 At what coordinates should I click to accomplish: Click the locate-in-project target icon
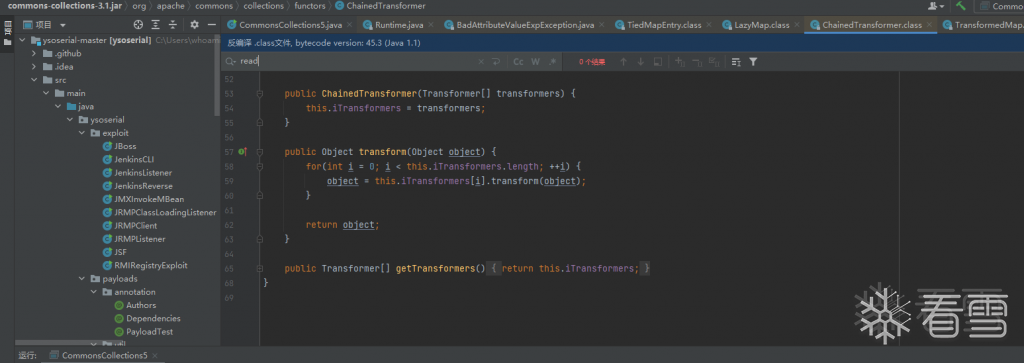[138, 25]
